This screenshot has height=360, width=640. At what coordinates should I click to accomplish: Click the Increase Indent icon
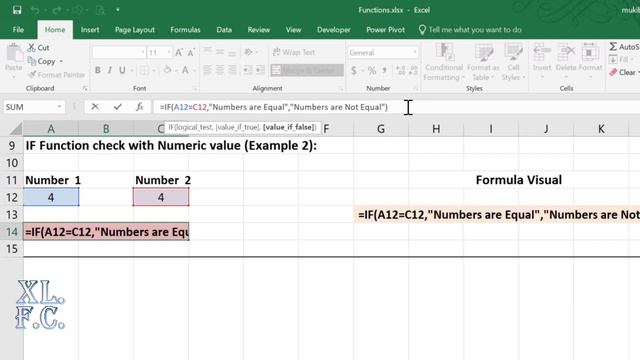click(x=260, y=70)
